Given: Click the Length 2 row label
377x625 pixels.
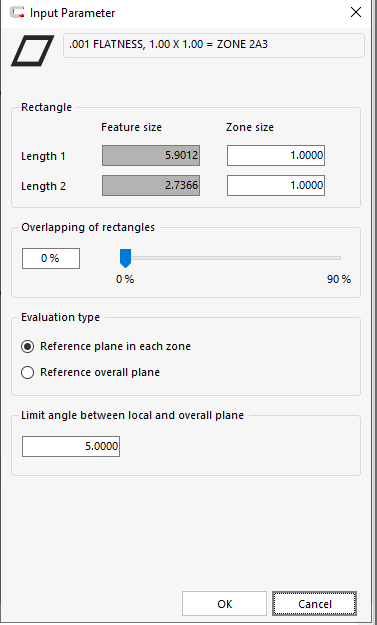Looking at the screenshot, I should (x=43, y=186).
